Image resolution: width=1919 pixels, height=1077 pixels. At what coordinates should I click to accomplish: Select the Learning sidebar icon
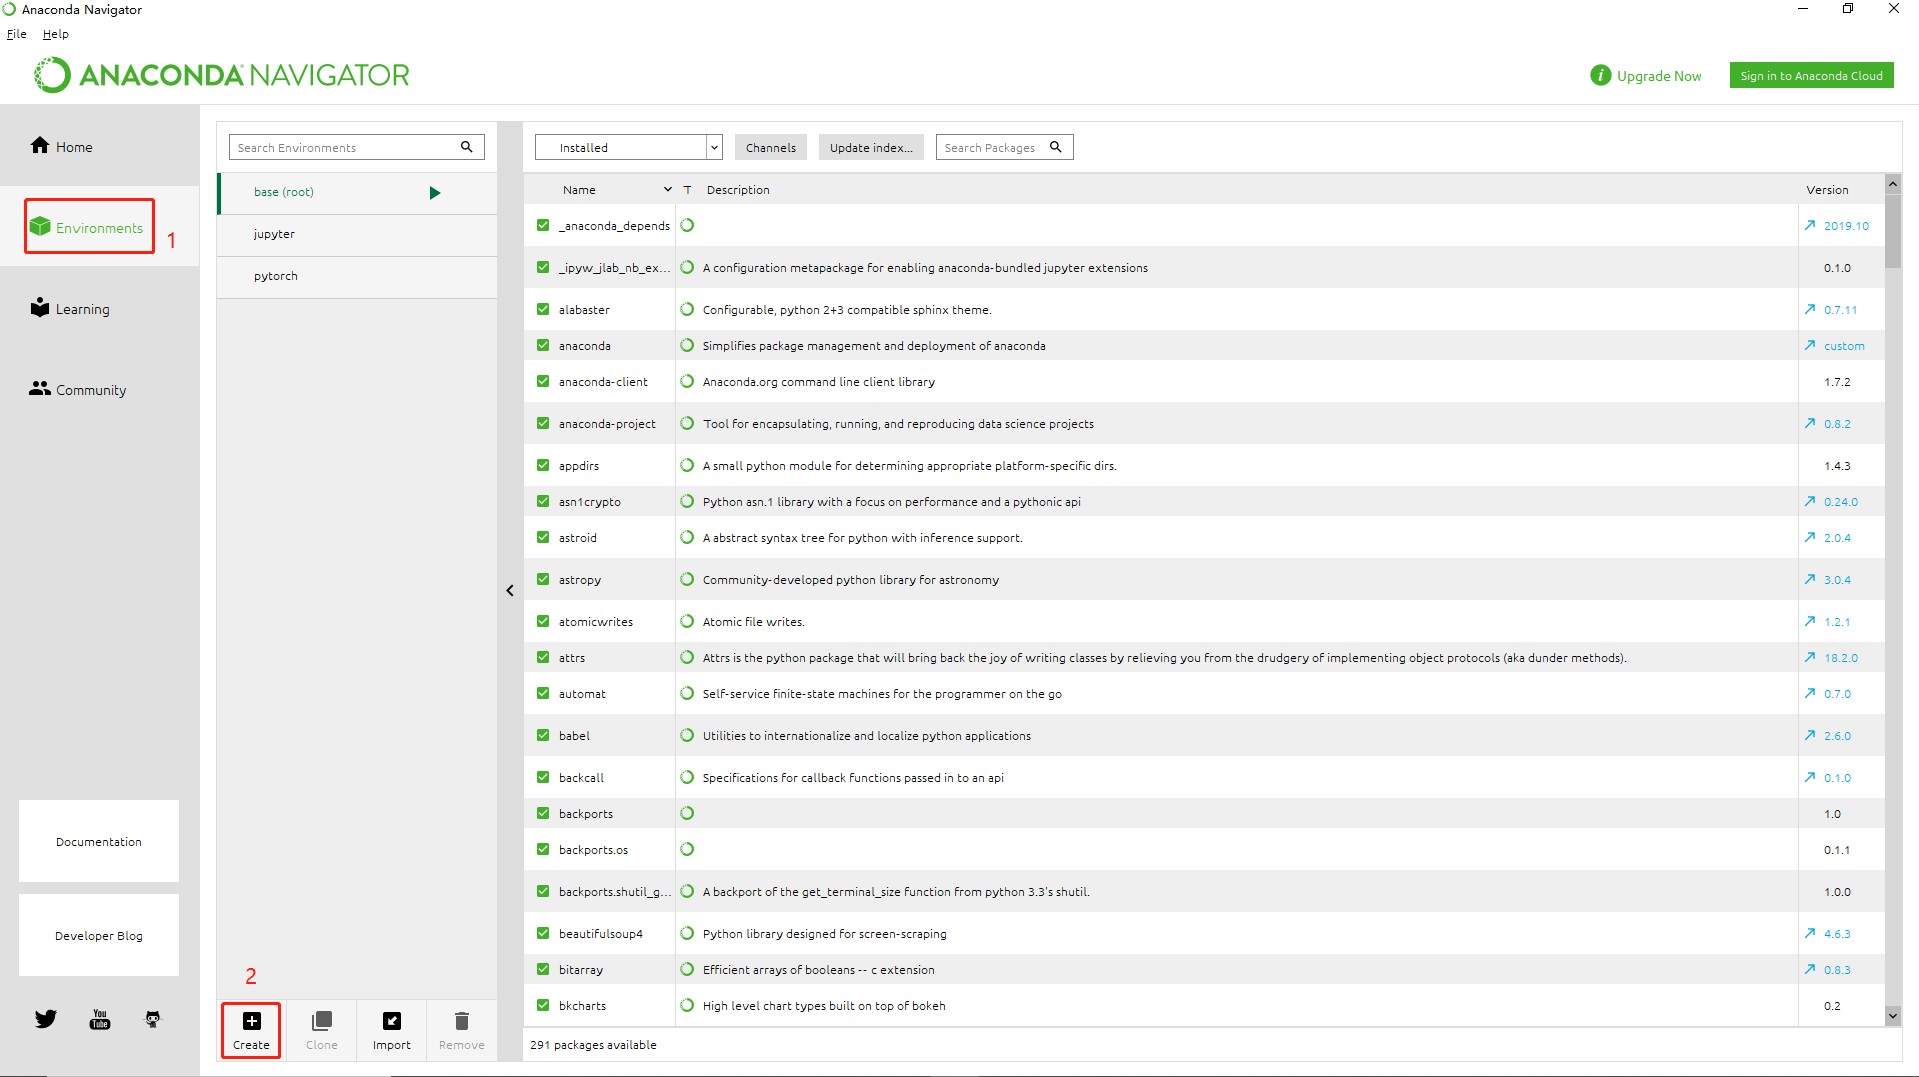pos(40,307)
